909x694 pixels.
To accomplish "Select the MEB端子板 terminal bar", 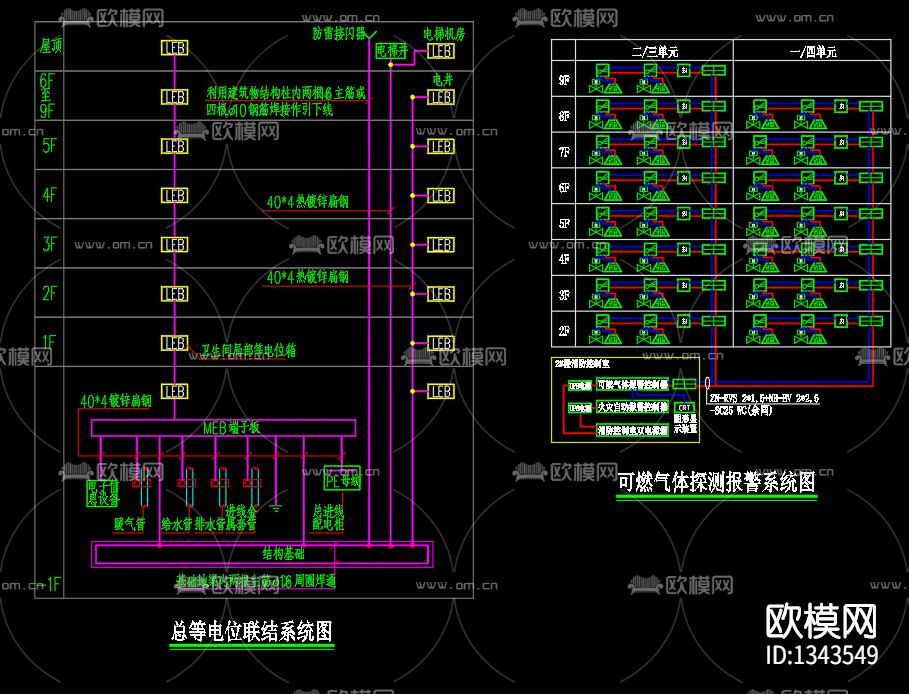I will point(223,427).
